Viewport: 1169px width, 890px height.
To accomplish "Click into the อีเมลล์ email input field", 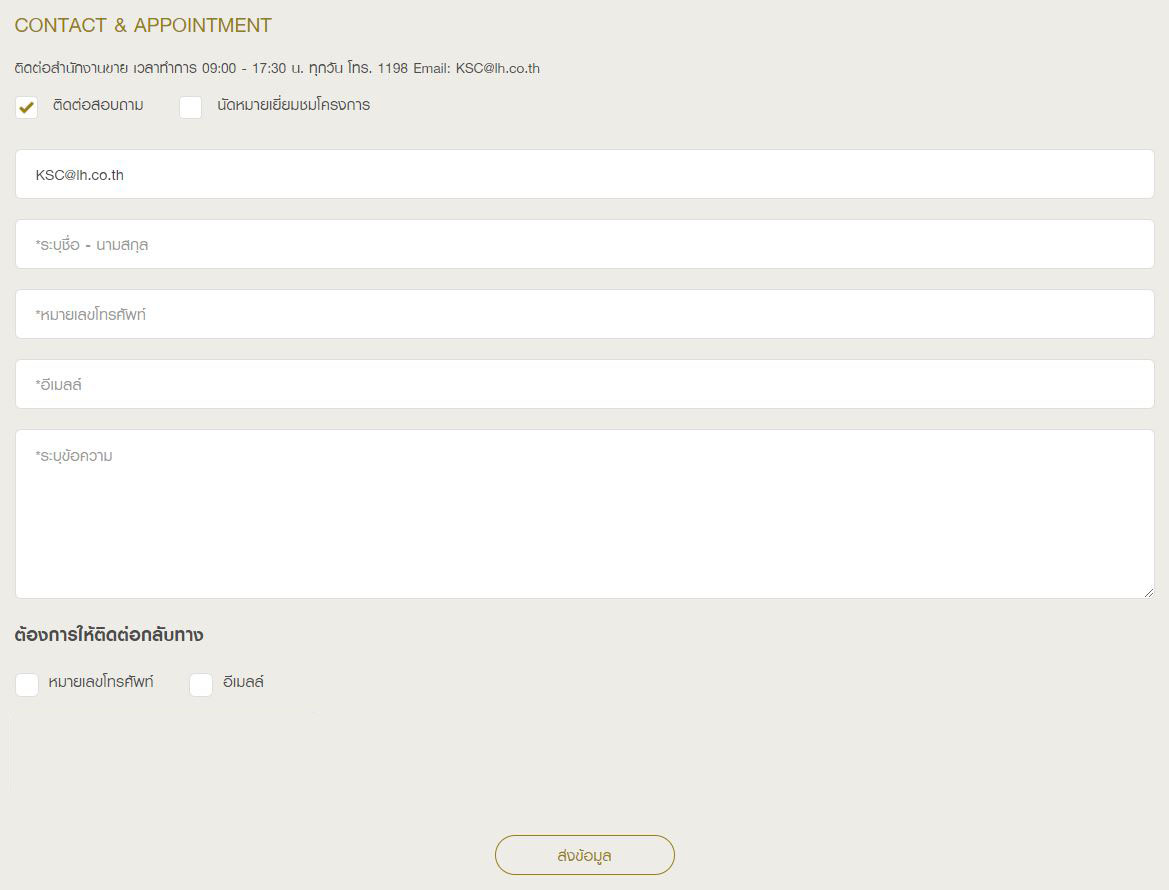I will pyautogui.click(x=584, y=384).
